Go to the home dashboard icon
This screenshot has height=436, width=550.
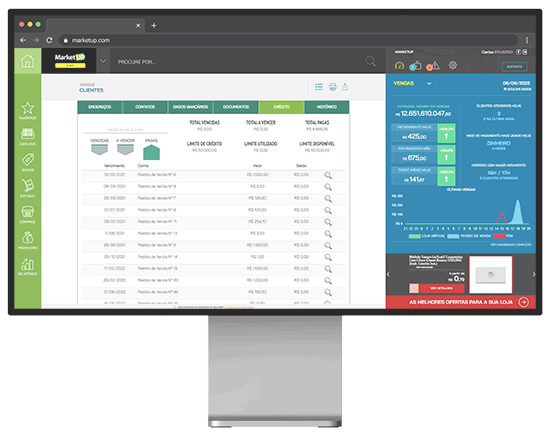point(28,61)
